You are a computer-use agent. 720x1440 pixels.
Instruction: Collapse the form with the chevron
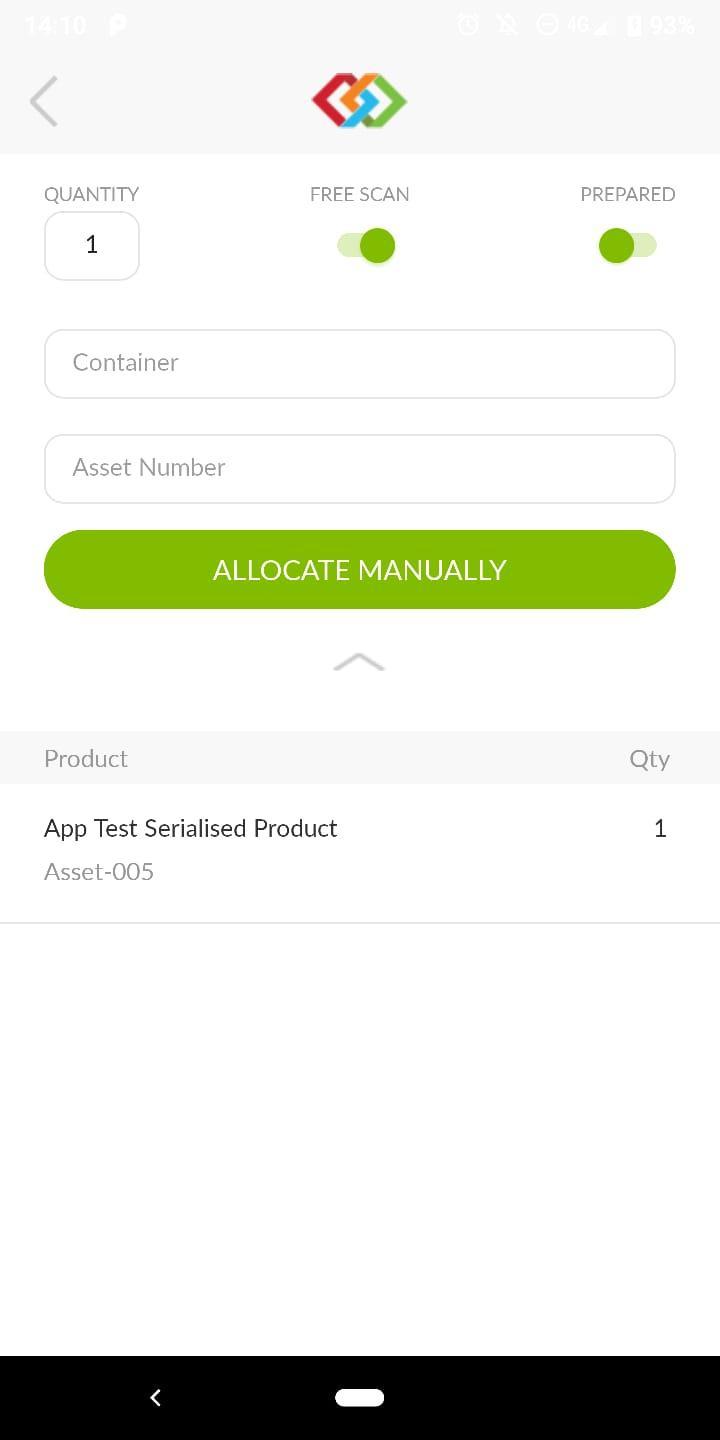[x=359, y=662]
